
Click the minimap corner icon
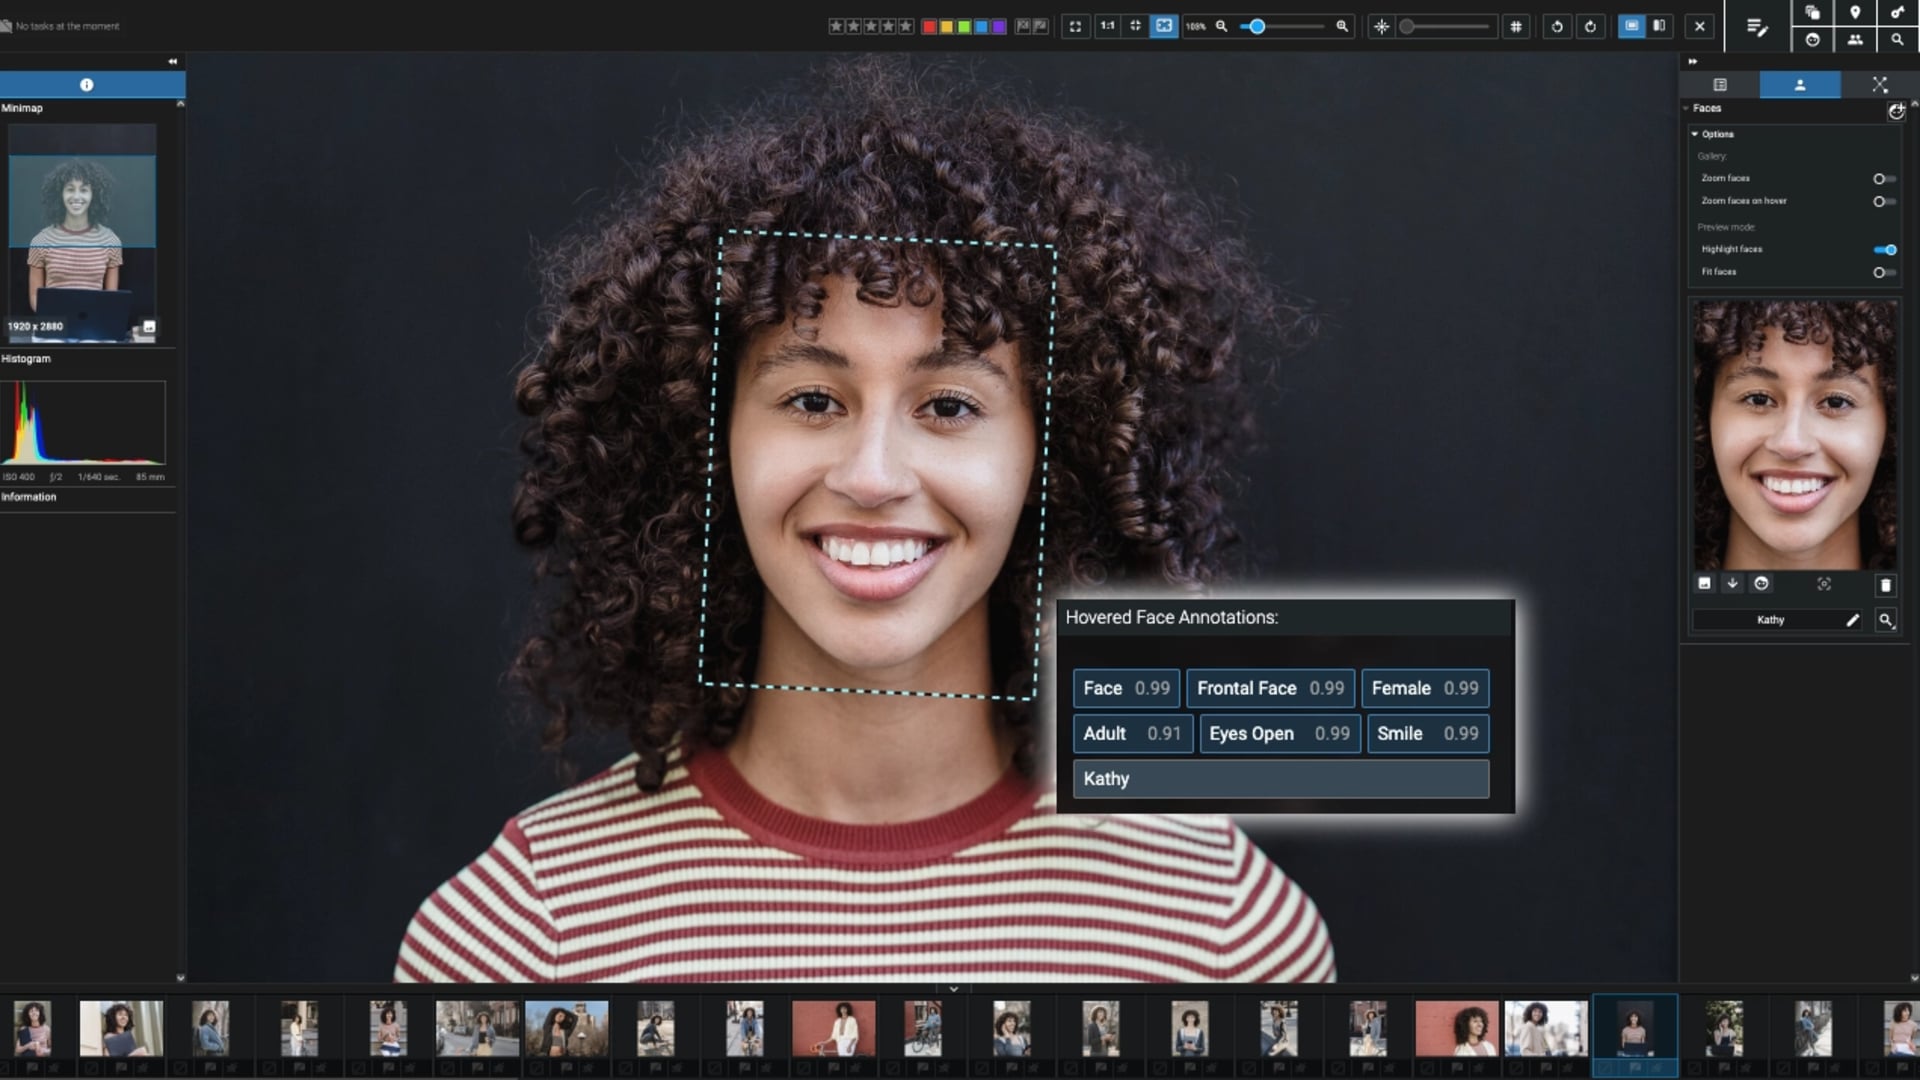(x=149, y=326)
